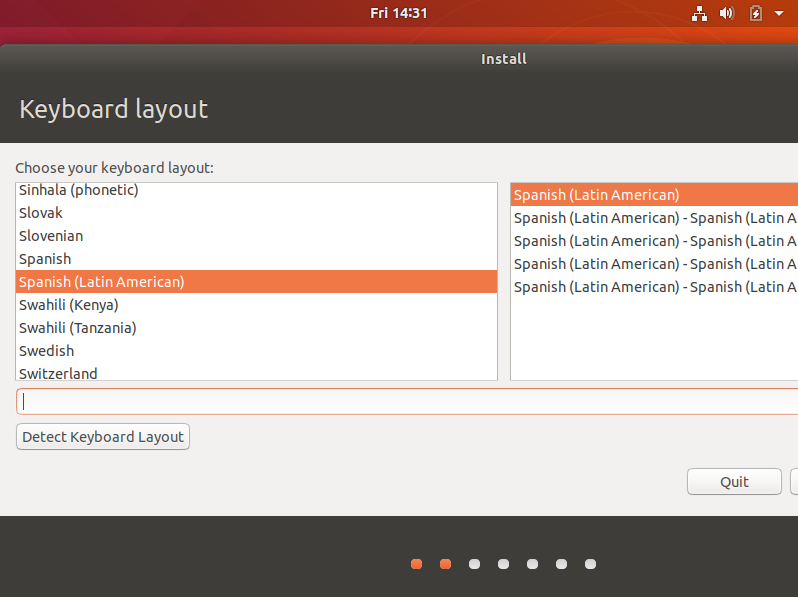This screenshot has height=597, width=798.
Task: Choose Slovak from the layout list
Action: [x=41, y=213]
